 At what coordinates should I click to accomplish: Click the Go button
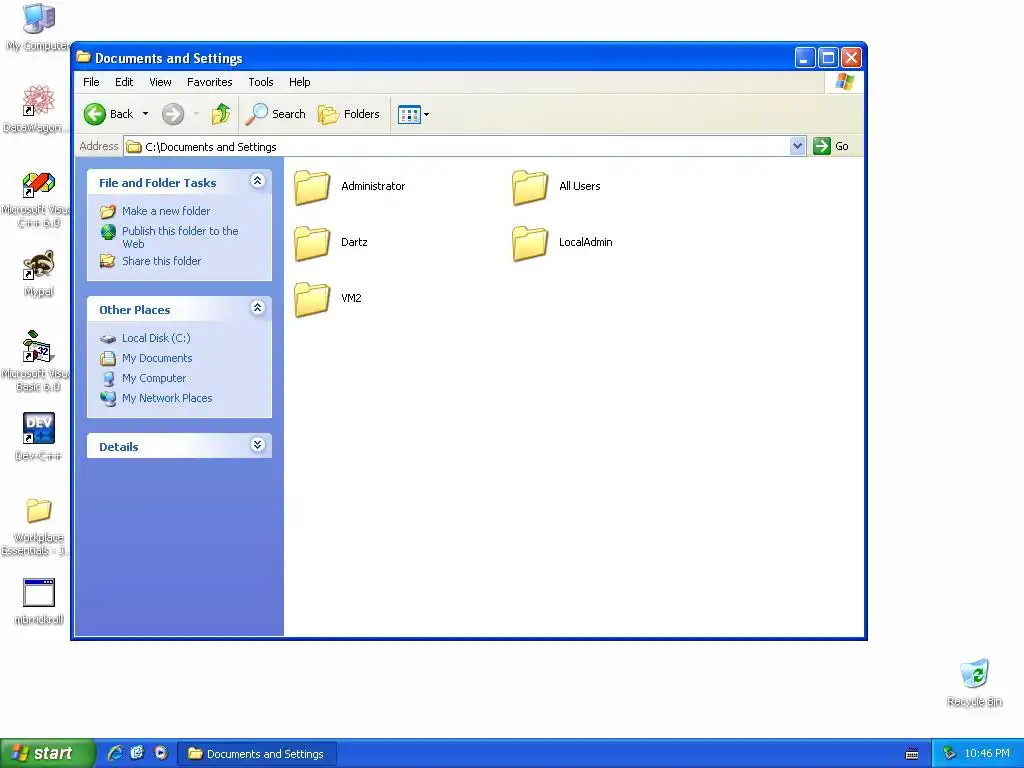coord(831,146)
